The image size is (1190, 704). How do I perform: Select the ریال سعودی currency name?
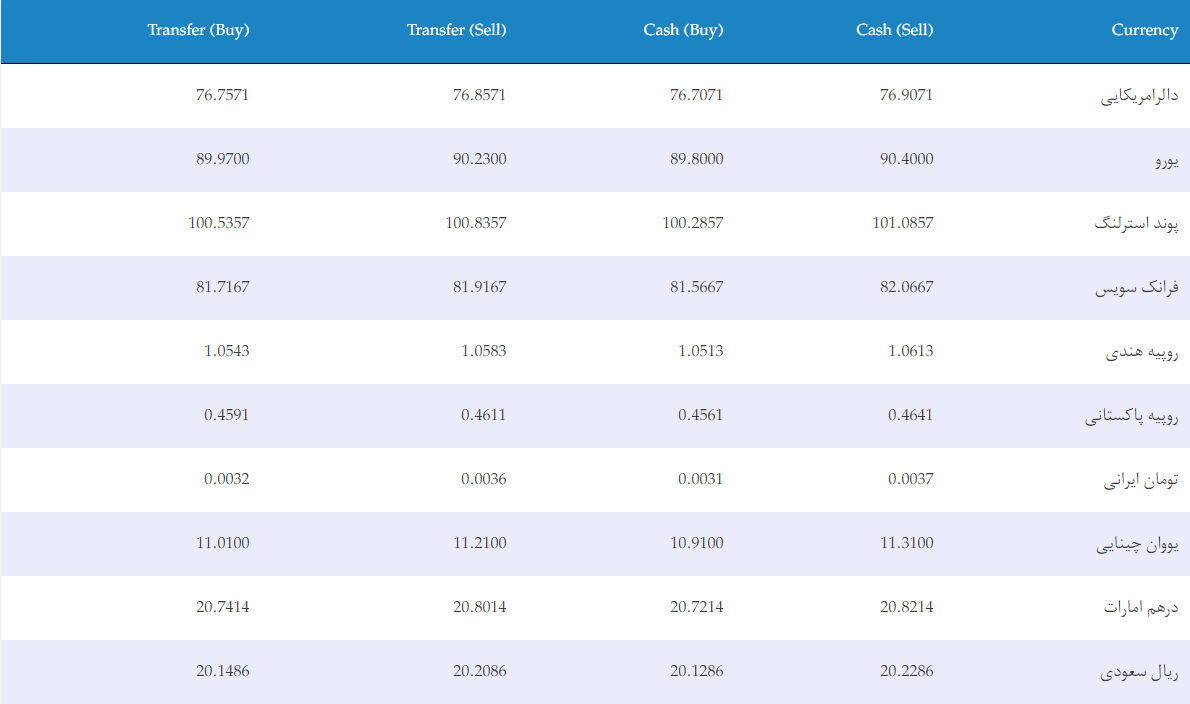click(1139, 672)
